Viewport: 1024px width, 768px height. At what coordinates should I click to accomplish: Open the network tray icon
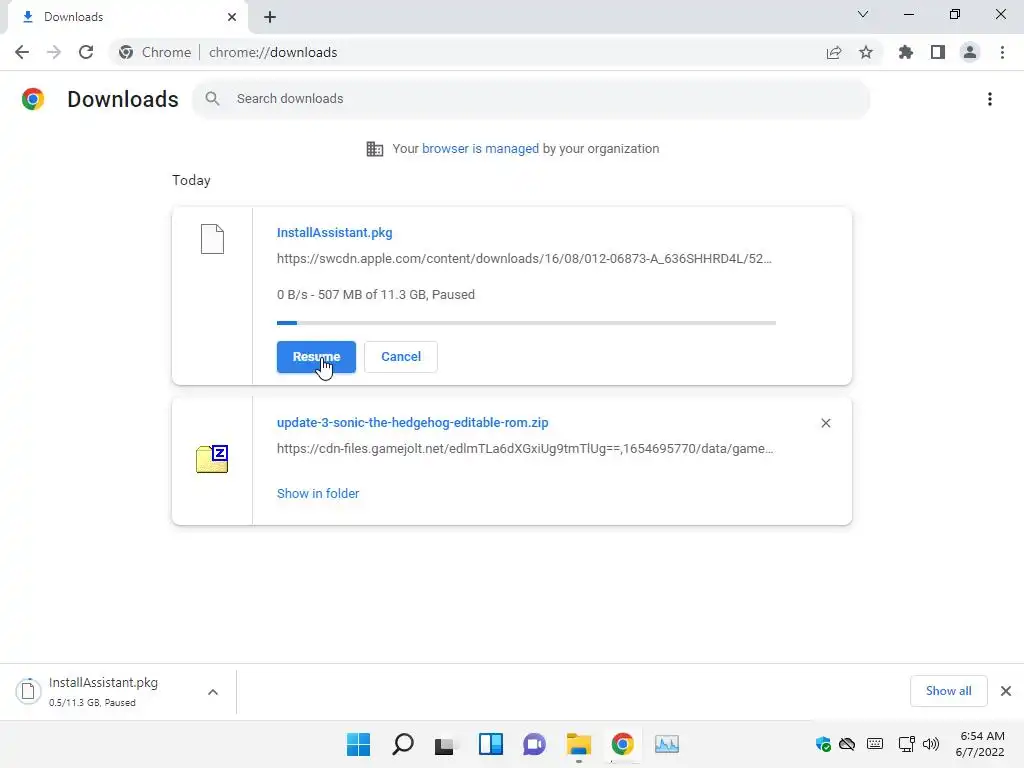tap(906, 744)
